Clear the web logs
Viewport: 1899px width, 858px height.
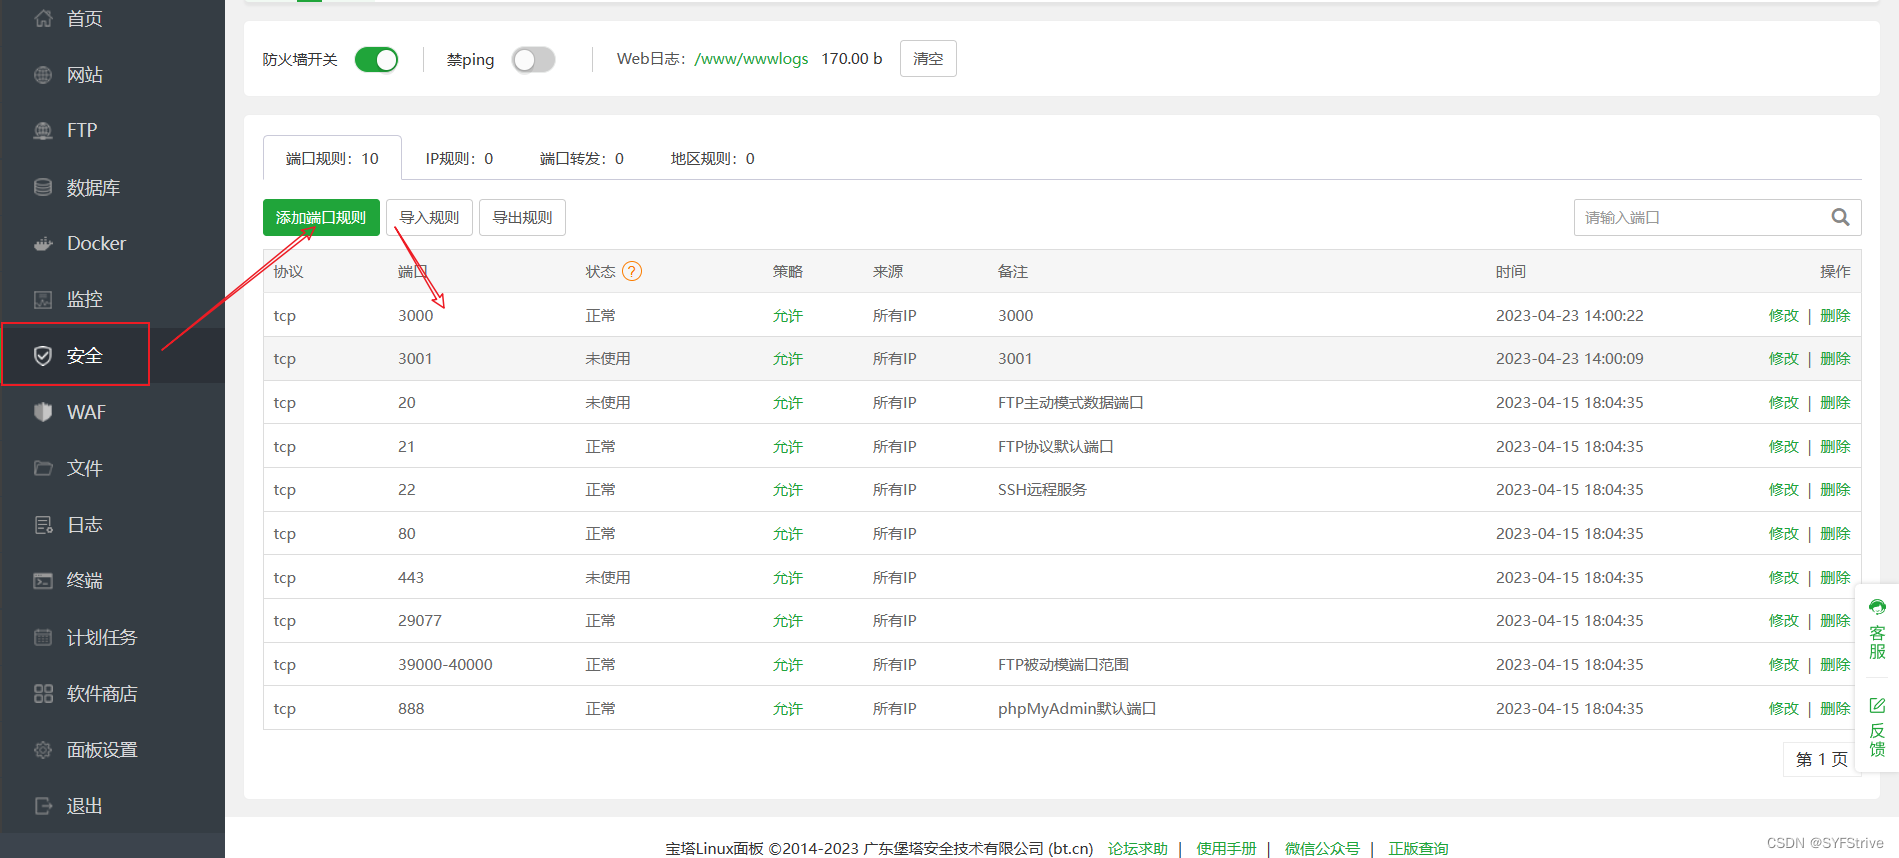[928, 59]
